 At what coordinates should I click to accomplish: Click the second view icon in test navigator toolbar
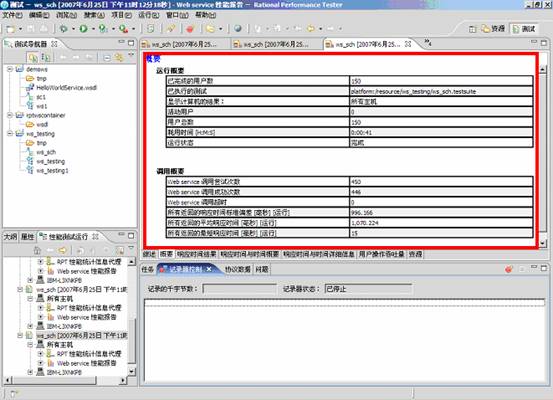tap(45, 57)
